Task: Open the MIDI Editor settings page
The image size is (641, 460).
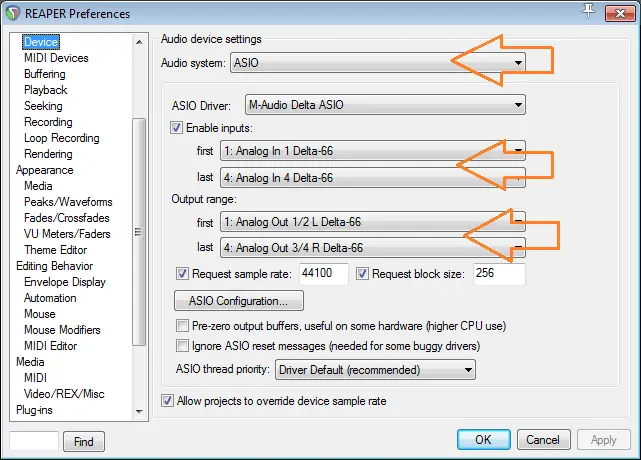Action: pyautogui.click(x=50, y=346)
